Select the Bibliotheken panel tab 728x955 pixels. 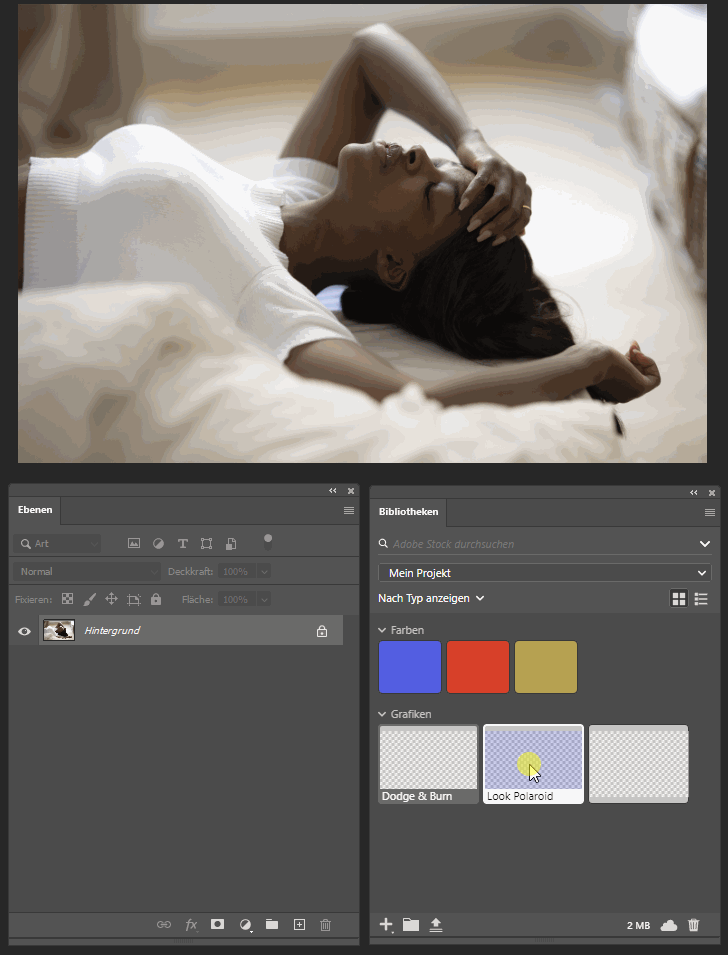408,511
